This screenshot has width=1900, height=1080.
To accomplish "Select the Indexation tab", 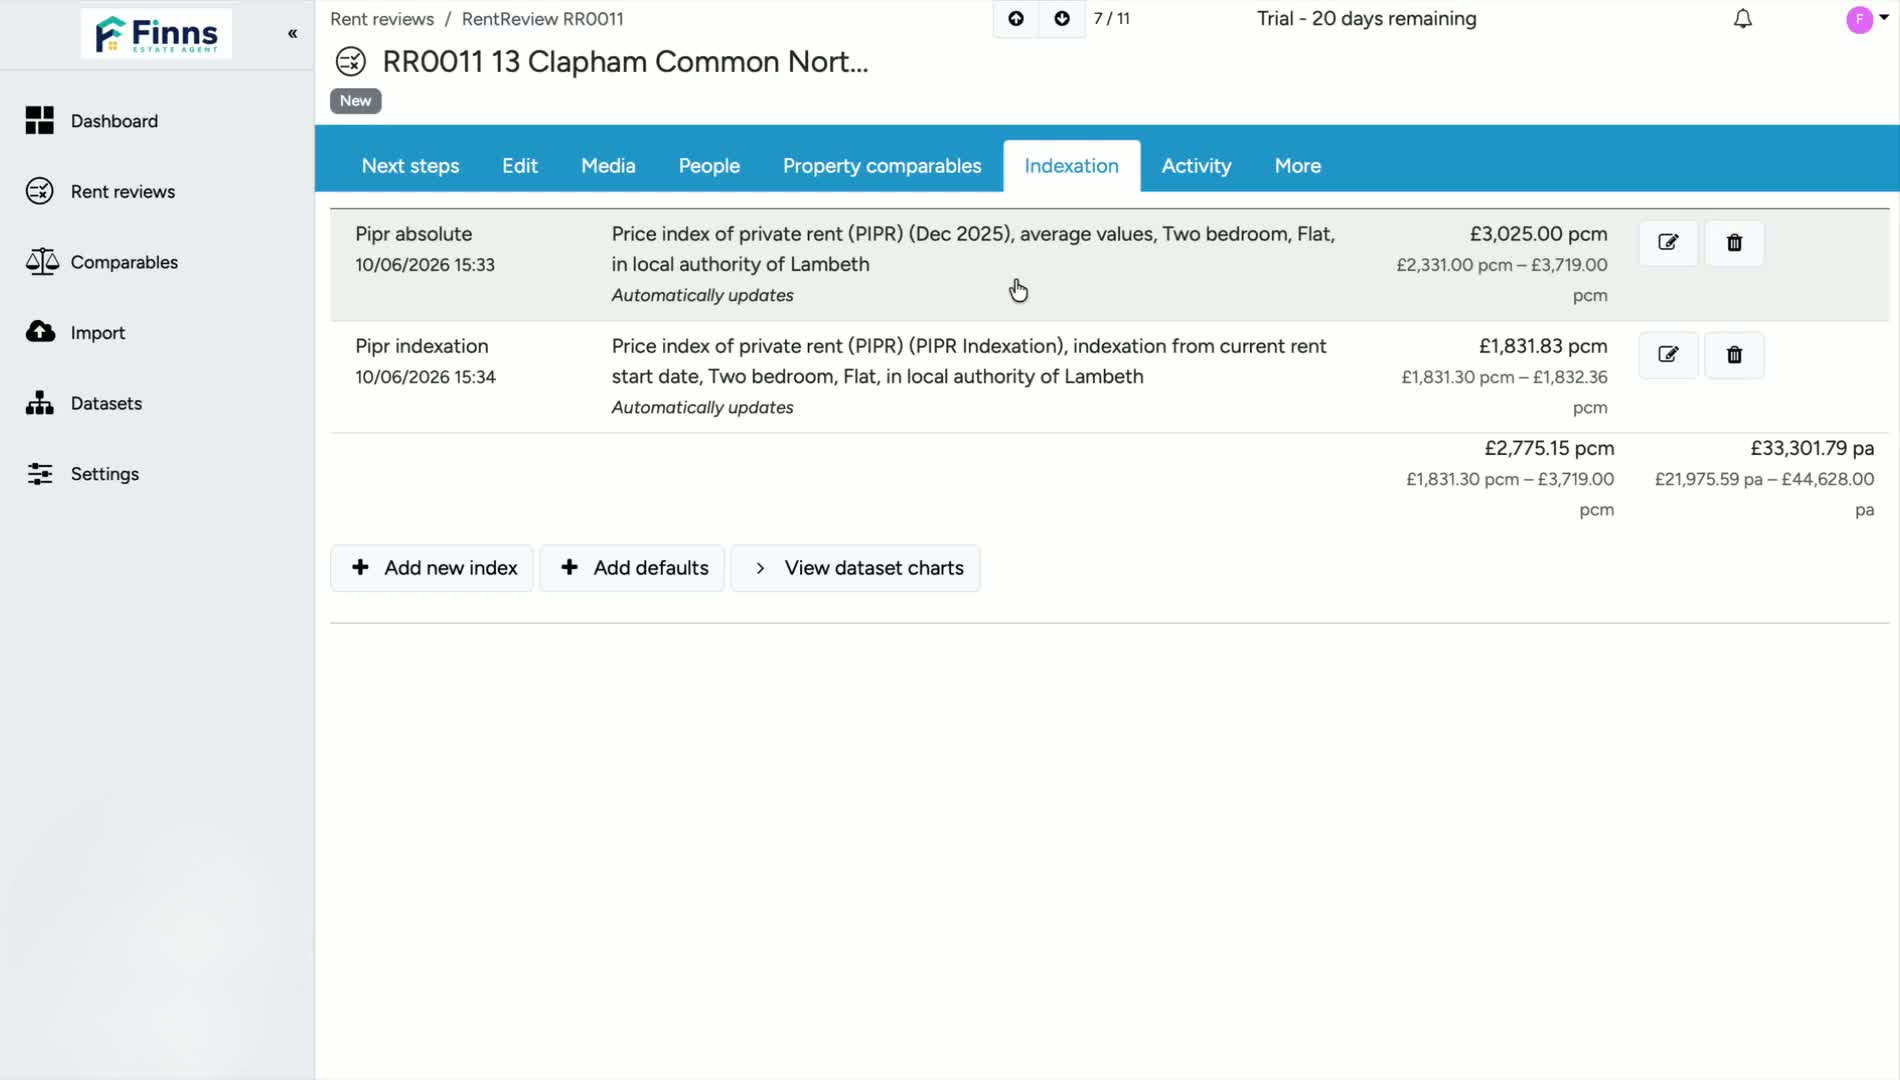I will [1071, 166].
